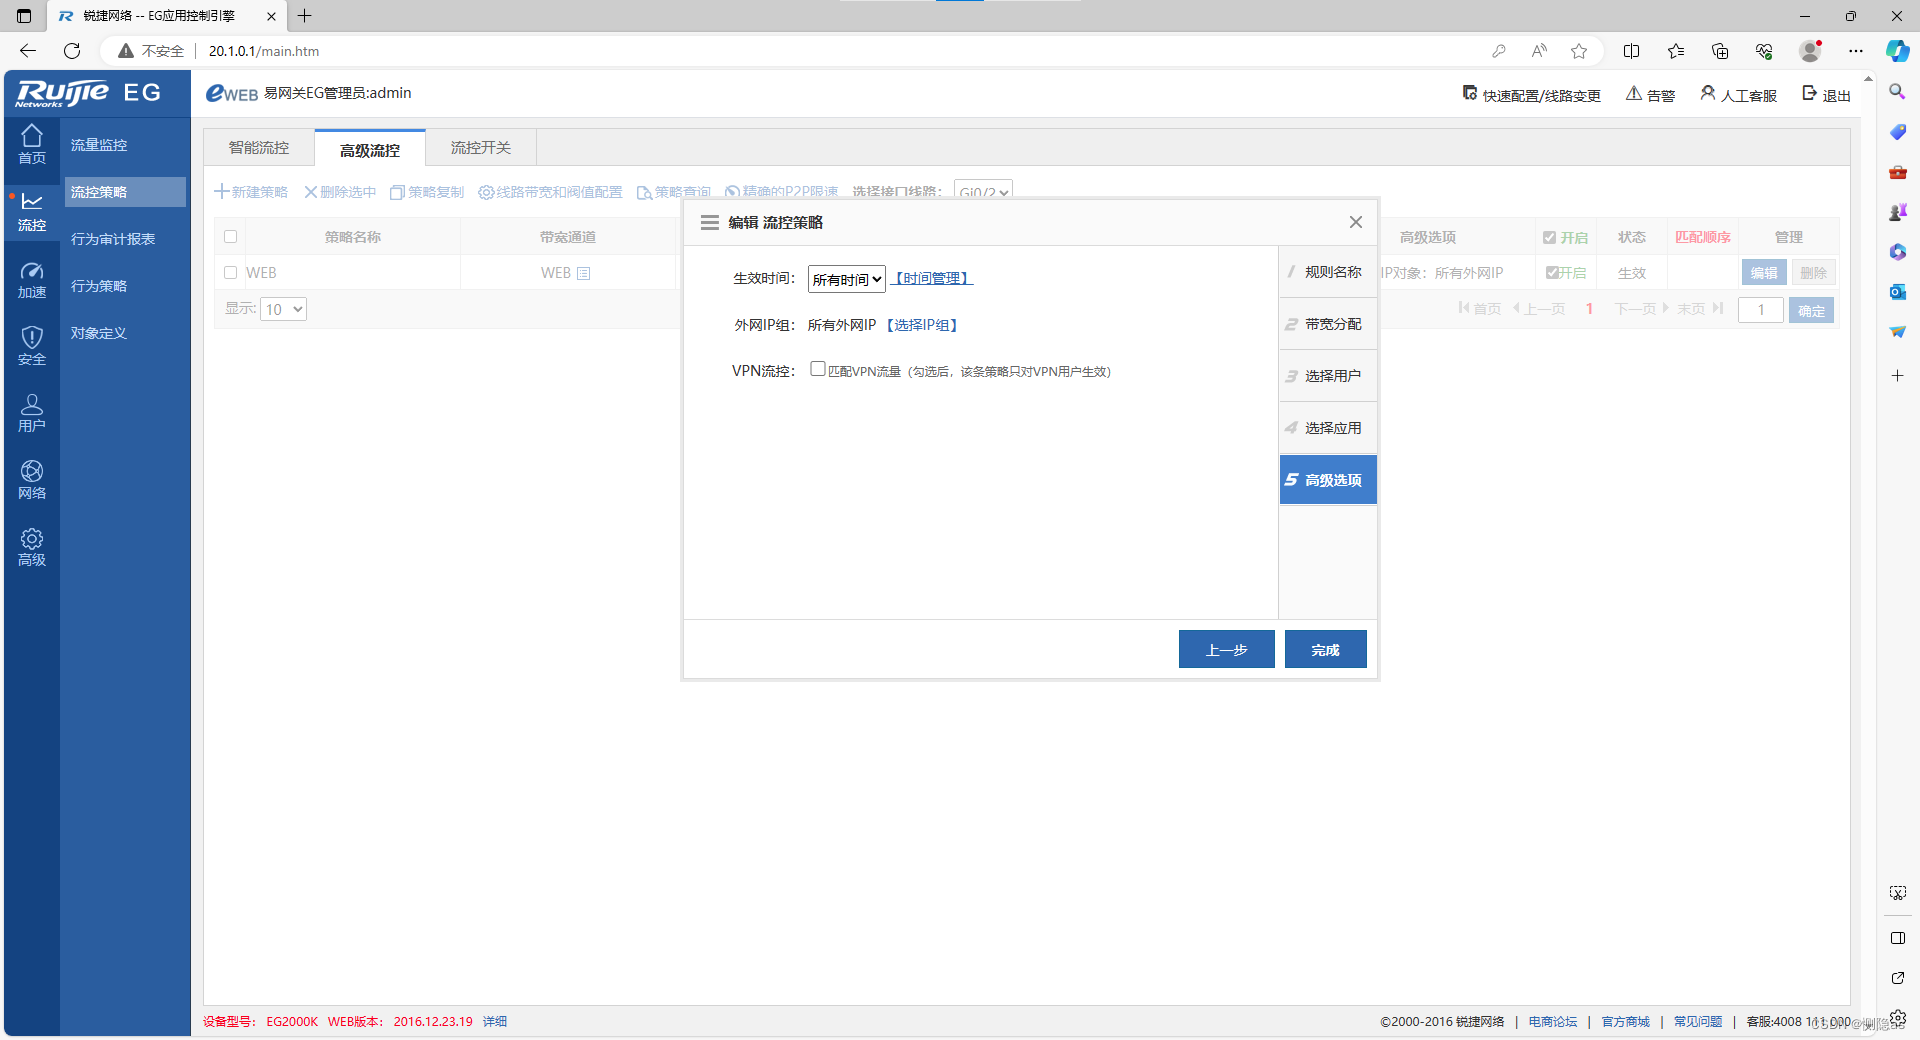Go to step 带宽分配
The image size is (1920, 1040).
click(1328, 324)
